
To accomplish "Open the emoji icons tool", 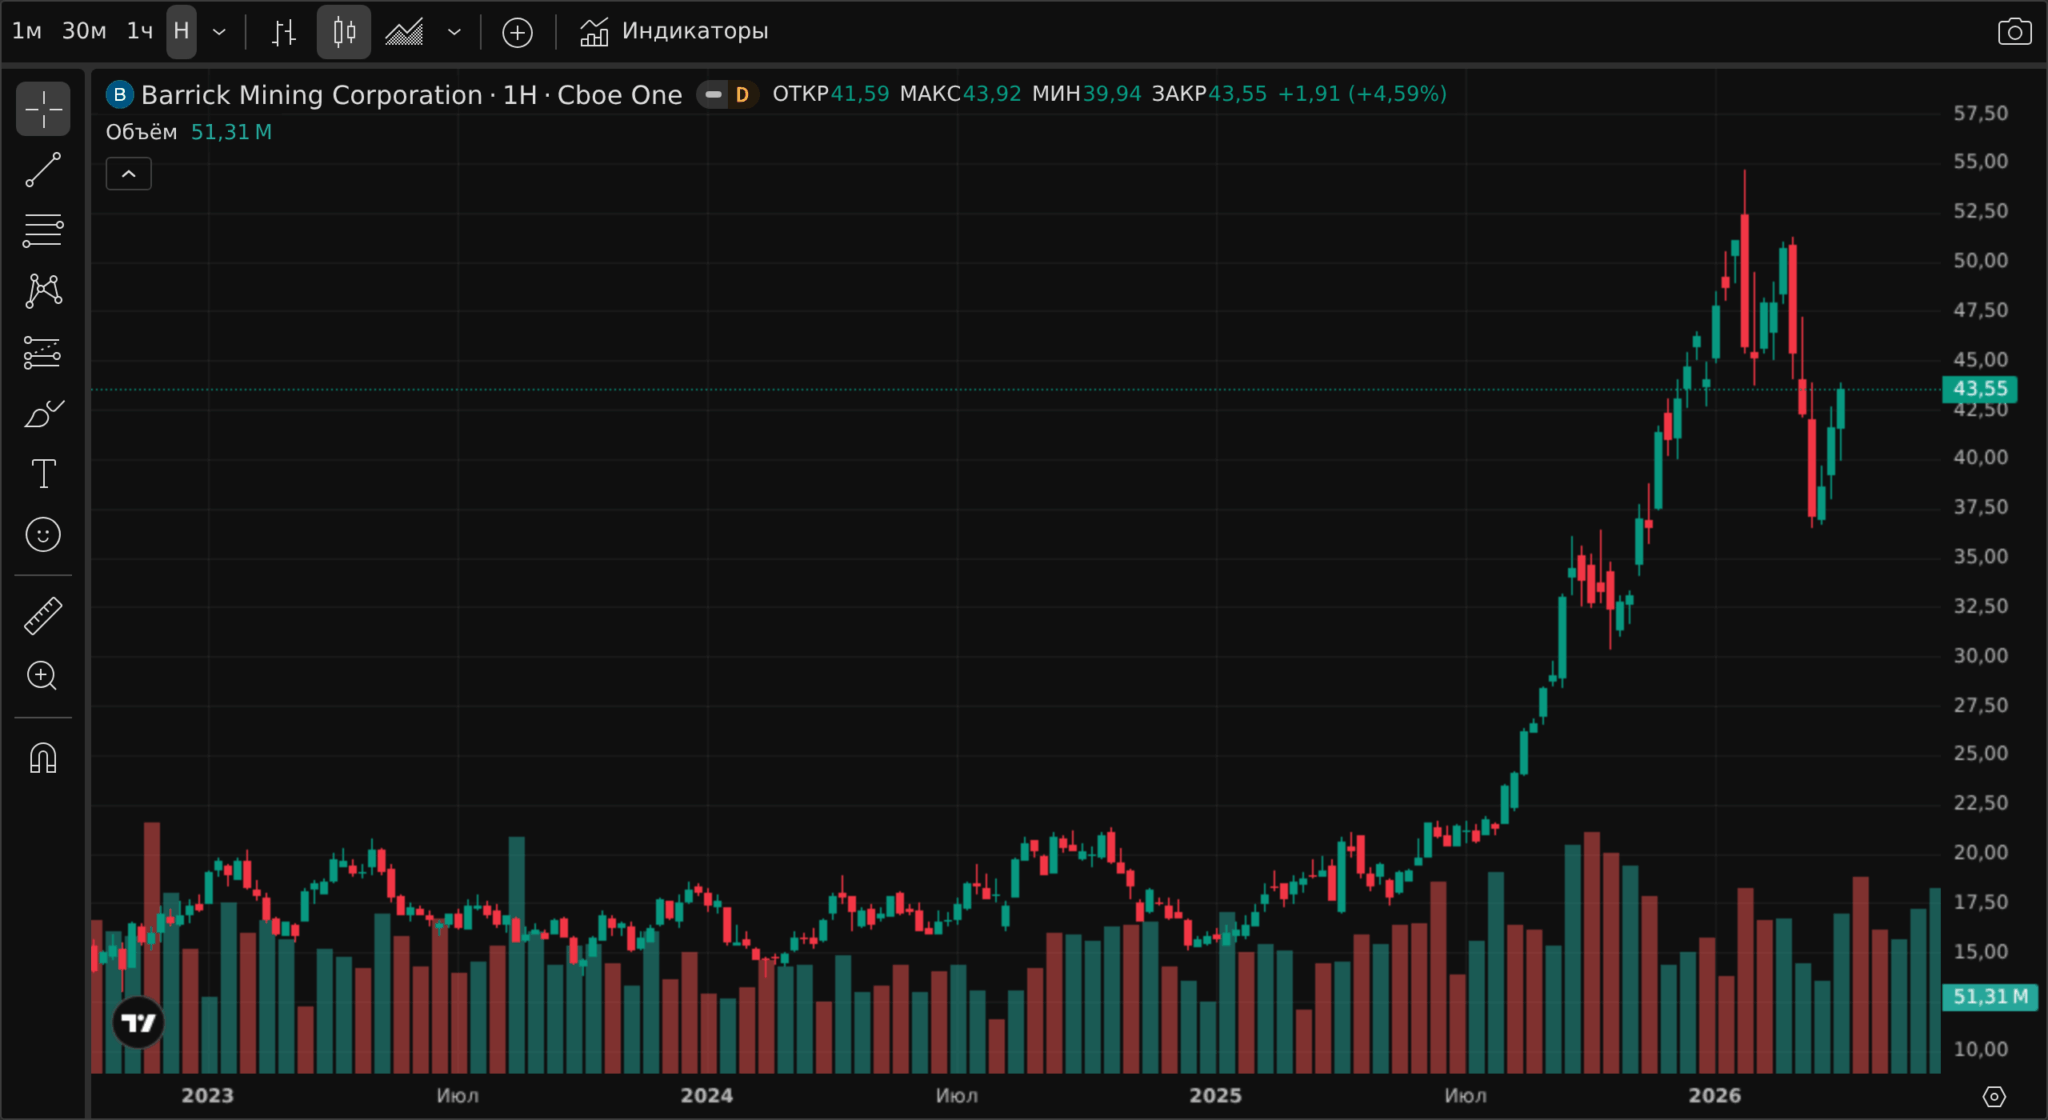I will (43, 535).
